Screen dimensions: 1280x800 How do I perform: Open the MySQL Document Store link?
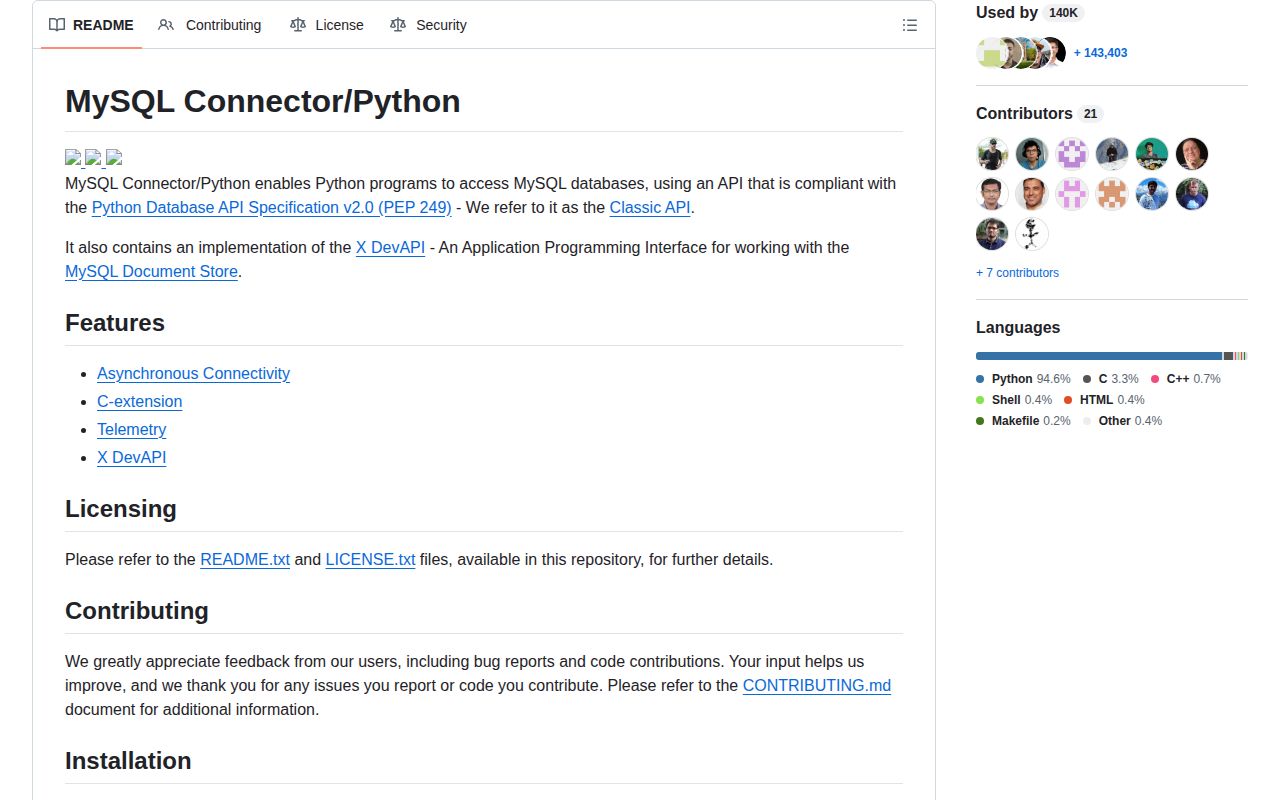(x=151, y=271)
